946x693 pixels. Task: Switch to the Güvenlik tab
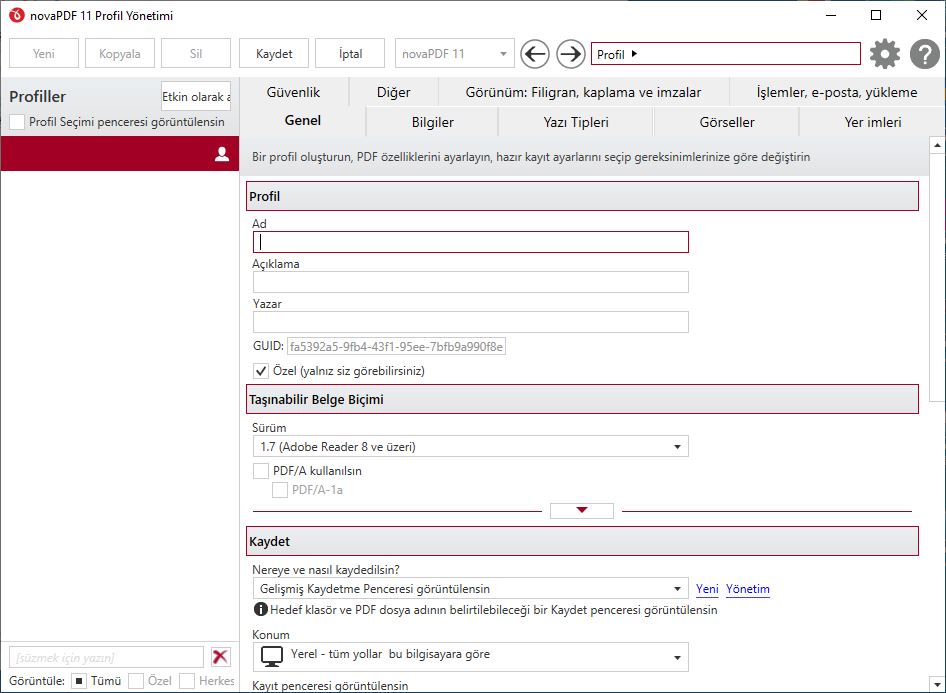[x=293, y=92]
